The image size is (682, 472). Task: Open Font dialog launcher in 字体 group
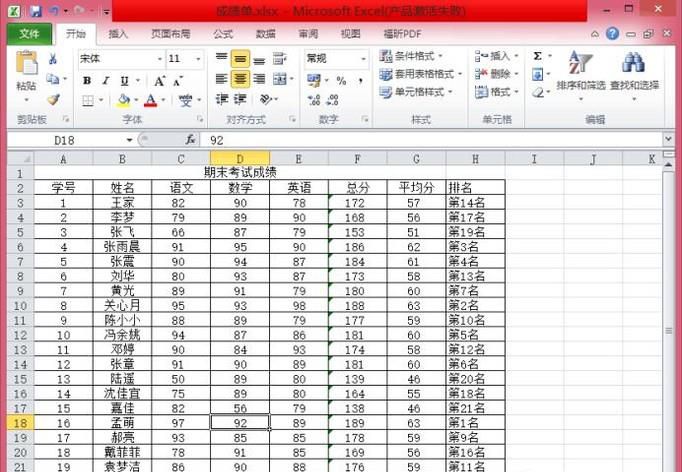[x=200, y=119]
